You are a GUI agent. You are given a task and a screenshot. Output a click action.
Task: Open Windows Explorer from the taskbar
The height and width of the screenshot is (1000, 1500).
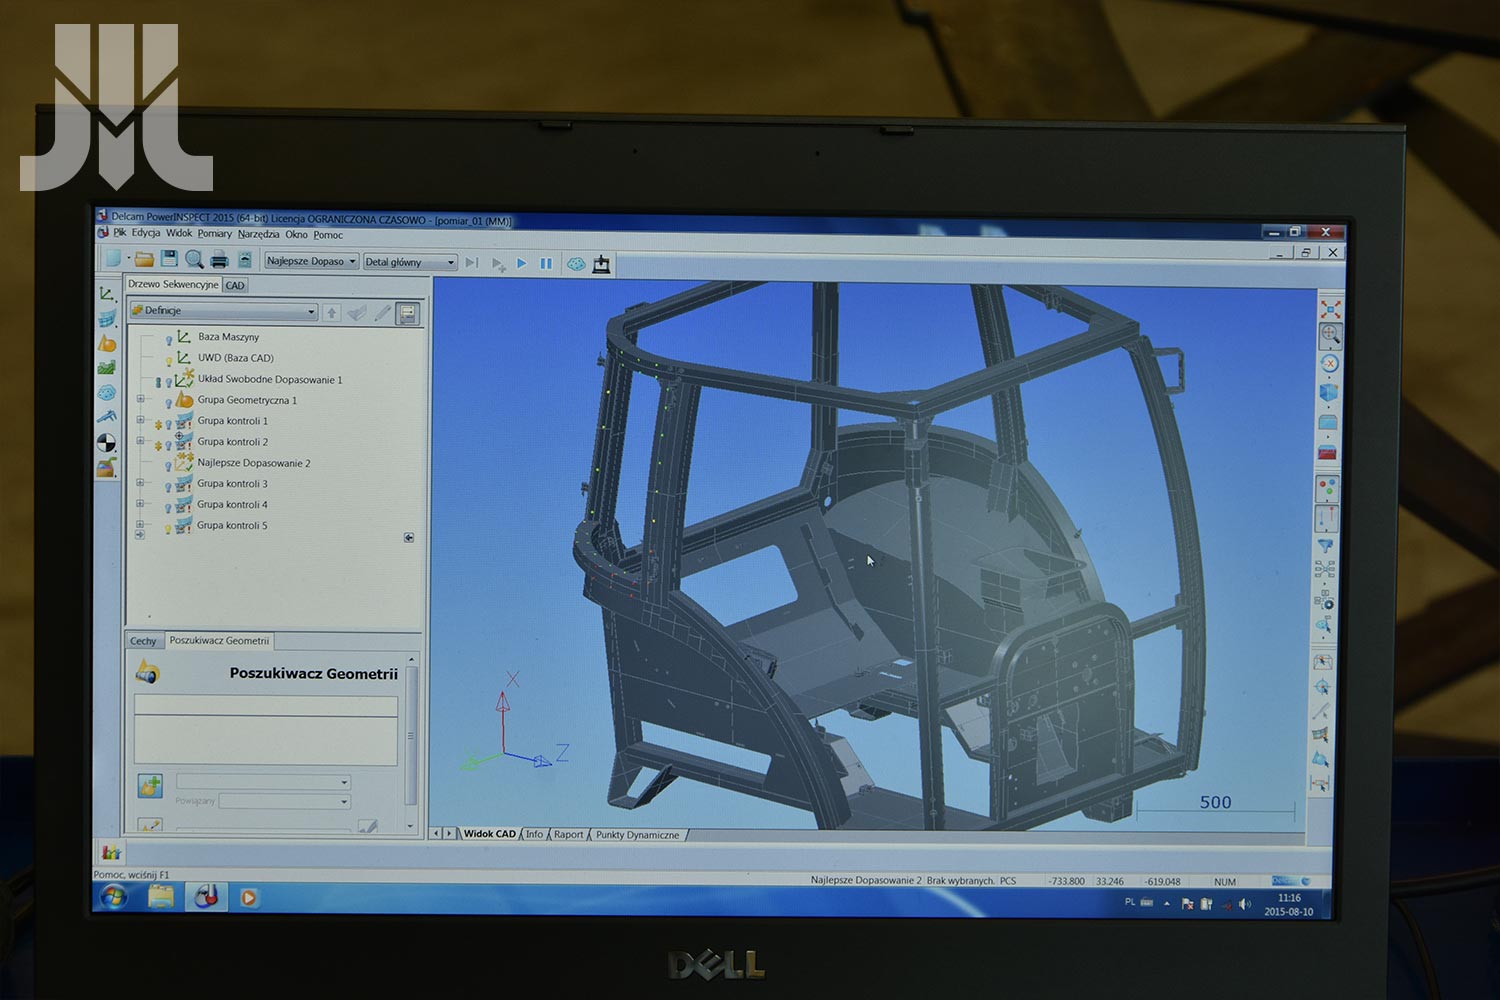161,896
